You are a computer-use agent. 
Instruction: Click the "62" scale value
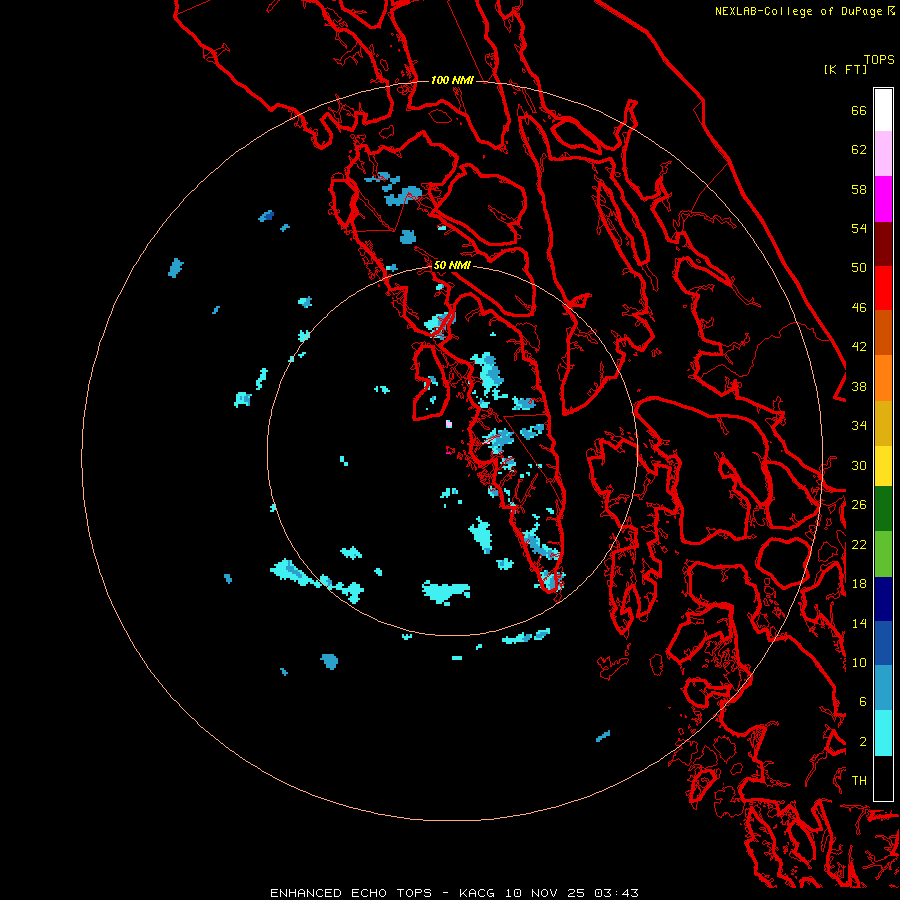click(859, 150)
